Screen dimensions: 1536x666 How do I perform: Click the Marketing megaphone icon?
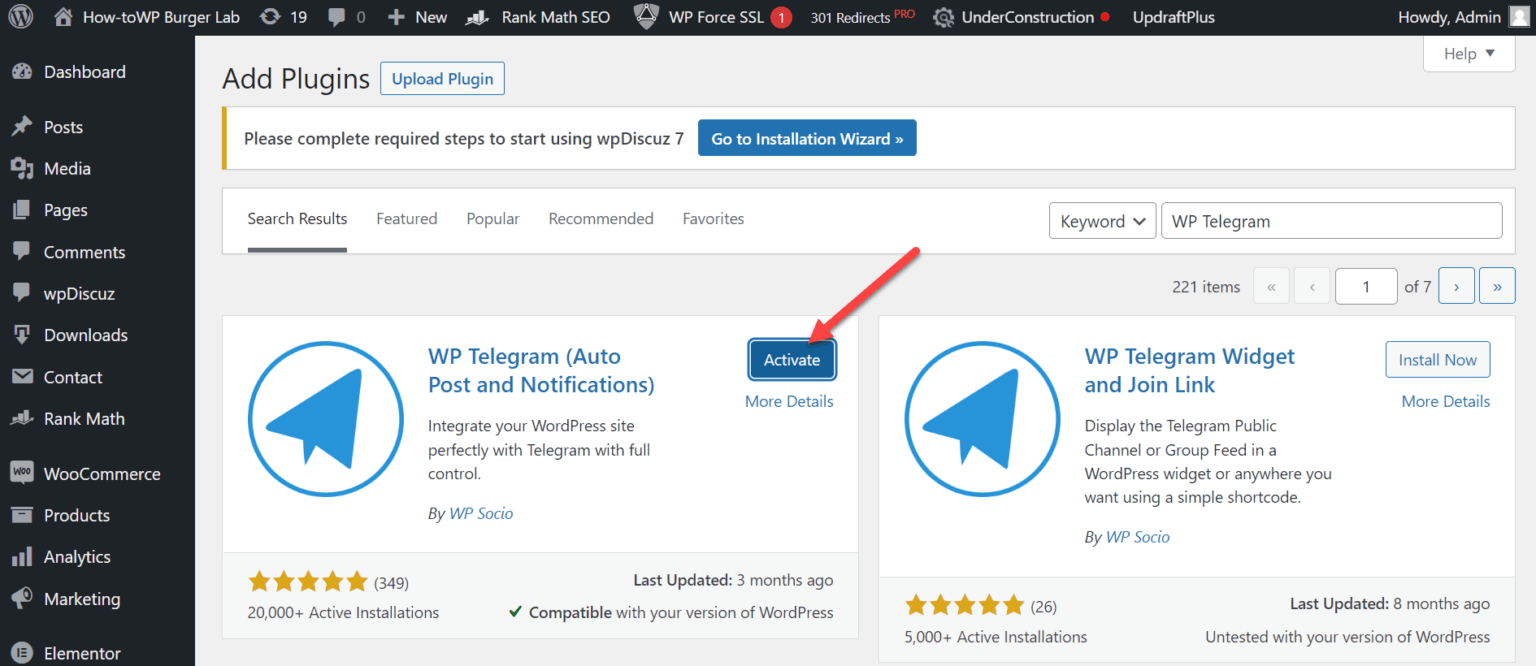[x=22, y=598]
